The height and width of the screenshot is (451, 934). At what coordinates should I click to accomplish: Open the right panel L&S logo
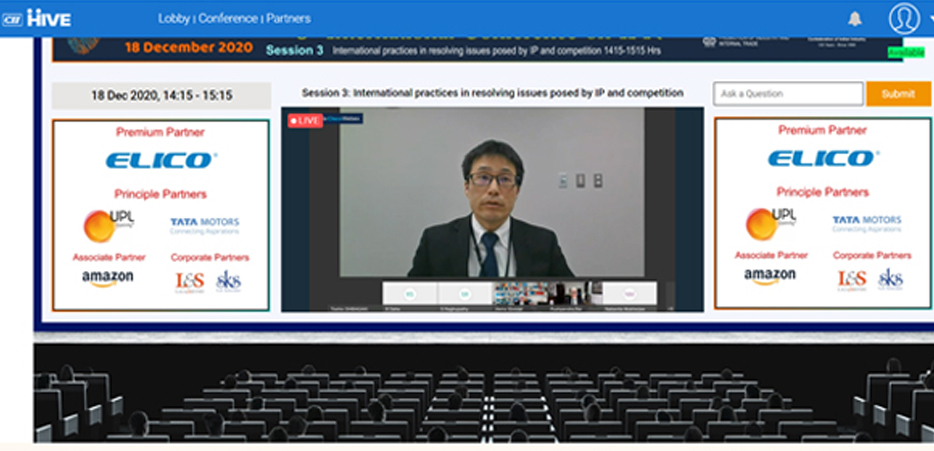tap(852, 279)
